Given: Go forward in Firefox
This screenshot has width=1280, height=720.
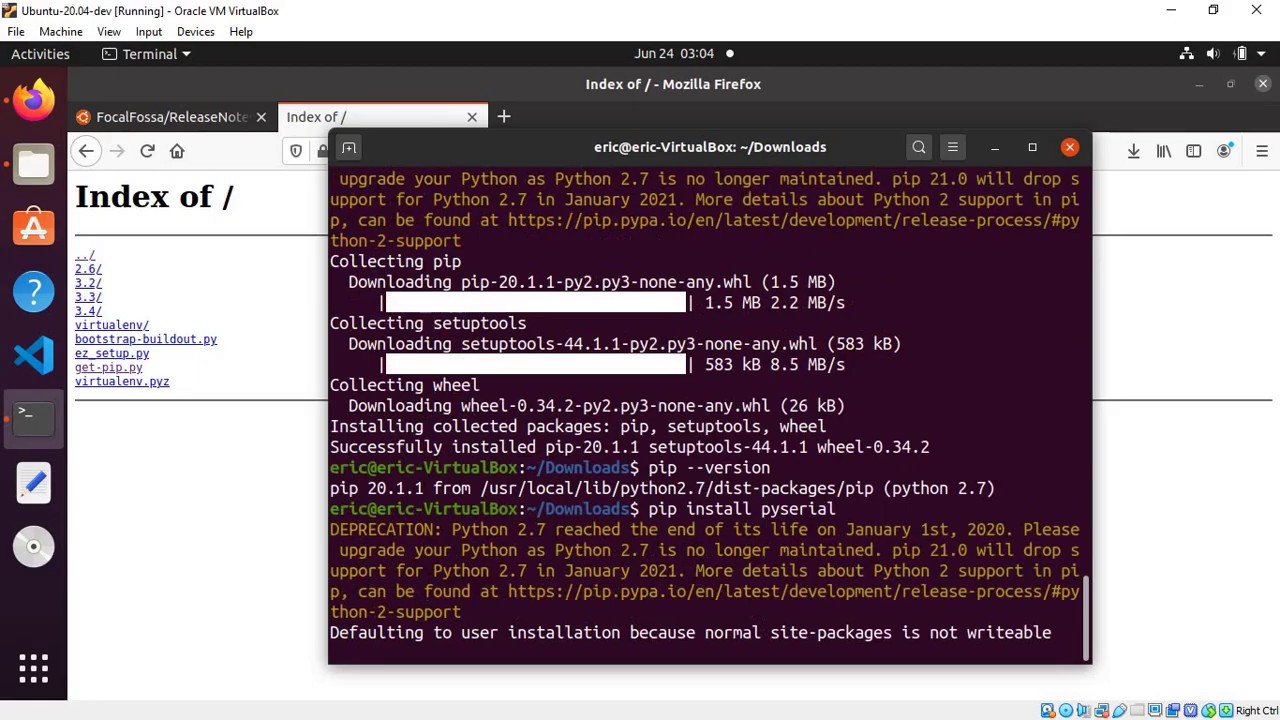Looking at the screenshot, I should [x=117, y=151].
